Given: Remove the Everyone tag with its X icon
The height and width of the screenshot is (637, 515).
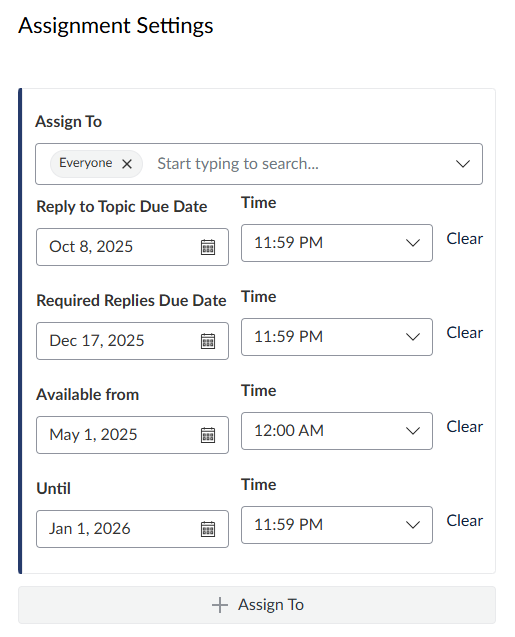Looking at the screenshot, I should pos(127,164).
